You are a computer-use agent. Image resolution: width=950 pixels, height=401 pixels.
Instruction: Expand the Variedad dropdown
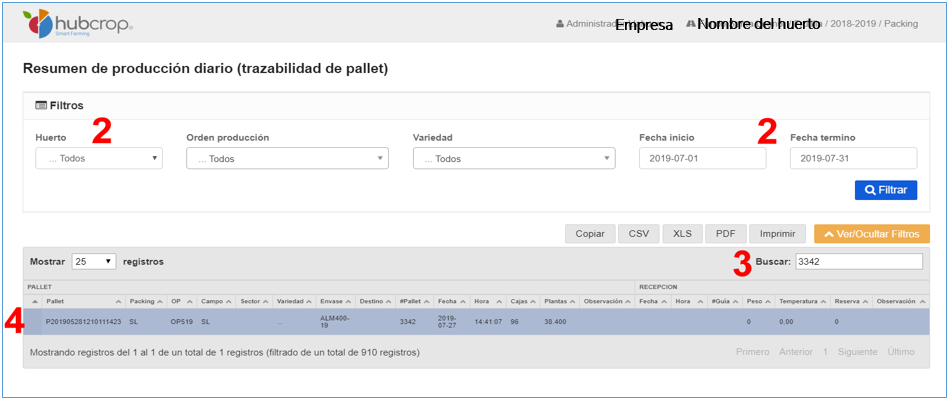click(x=513, y=158)
